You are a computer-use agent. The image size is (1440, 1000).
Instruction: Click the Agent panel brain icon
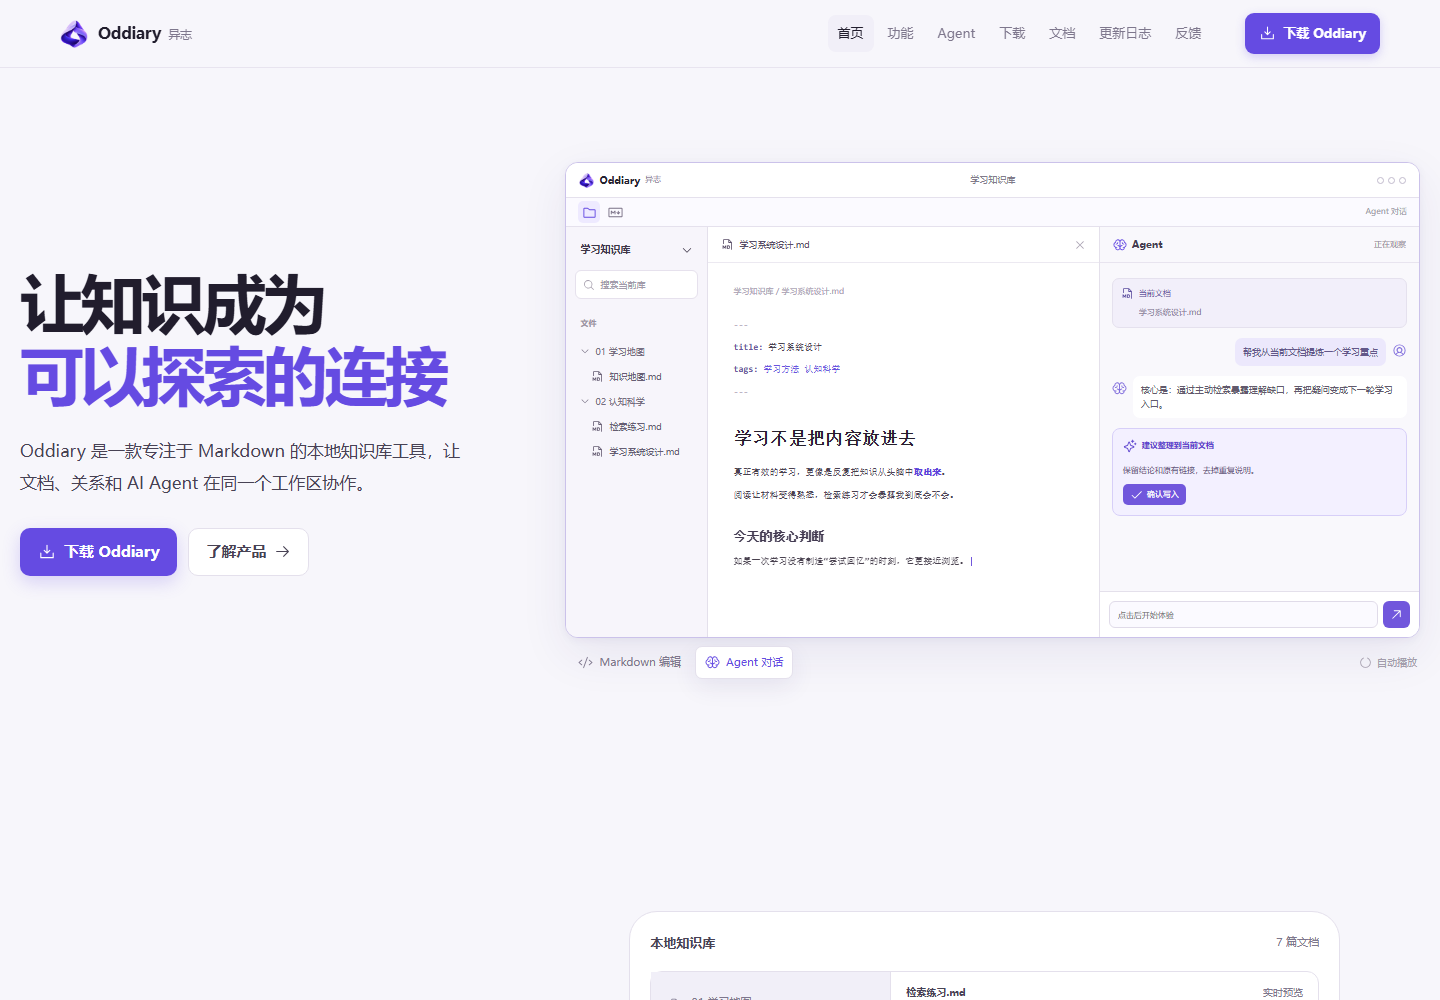pos(1120,245)
